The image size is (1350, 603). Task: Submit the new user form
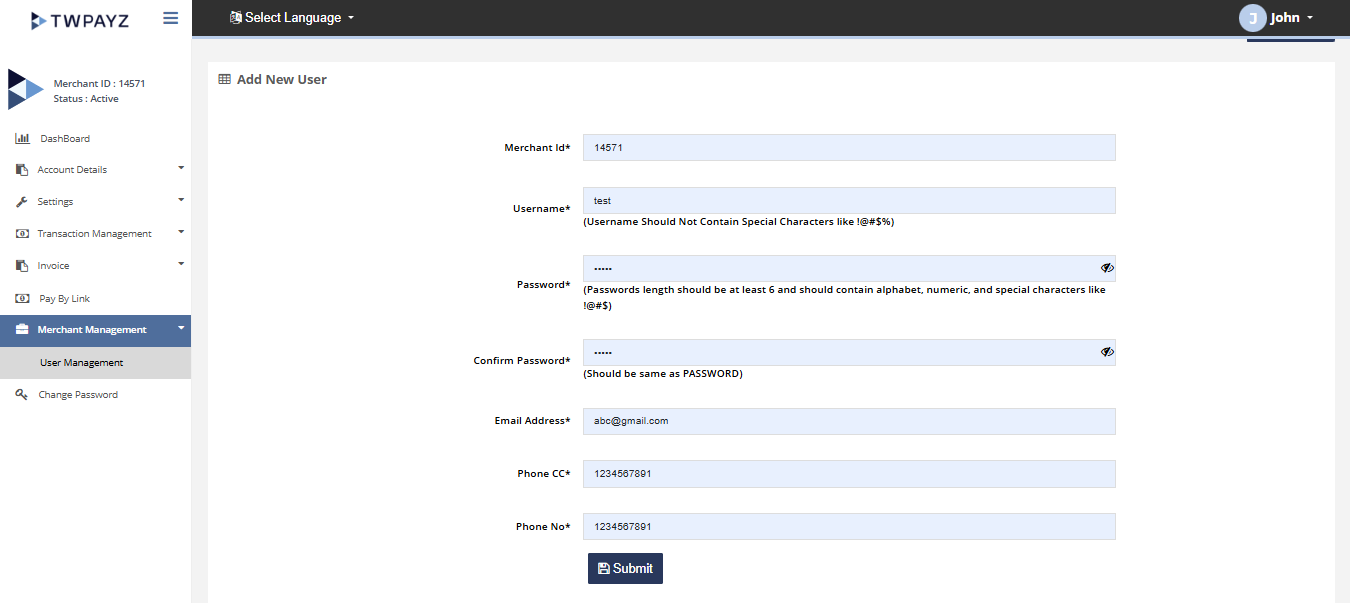[625, 568]
